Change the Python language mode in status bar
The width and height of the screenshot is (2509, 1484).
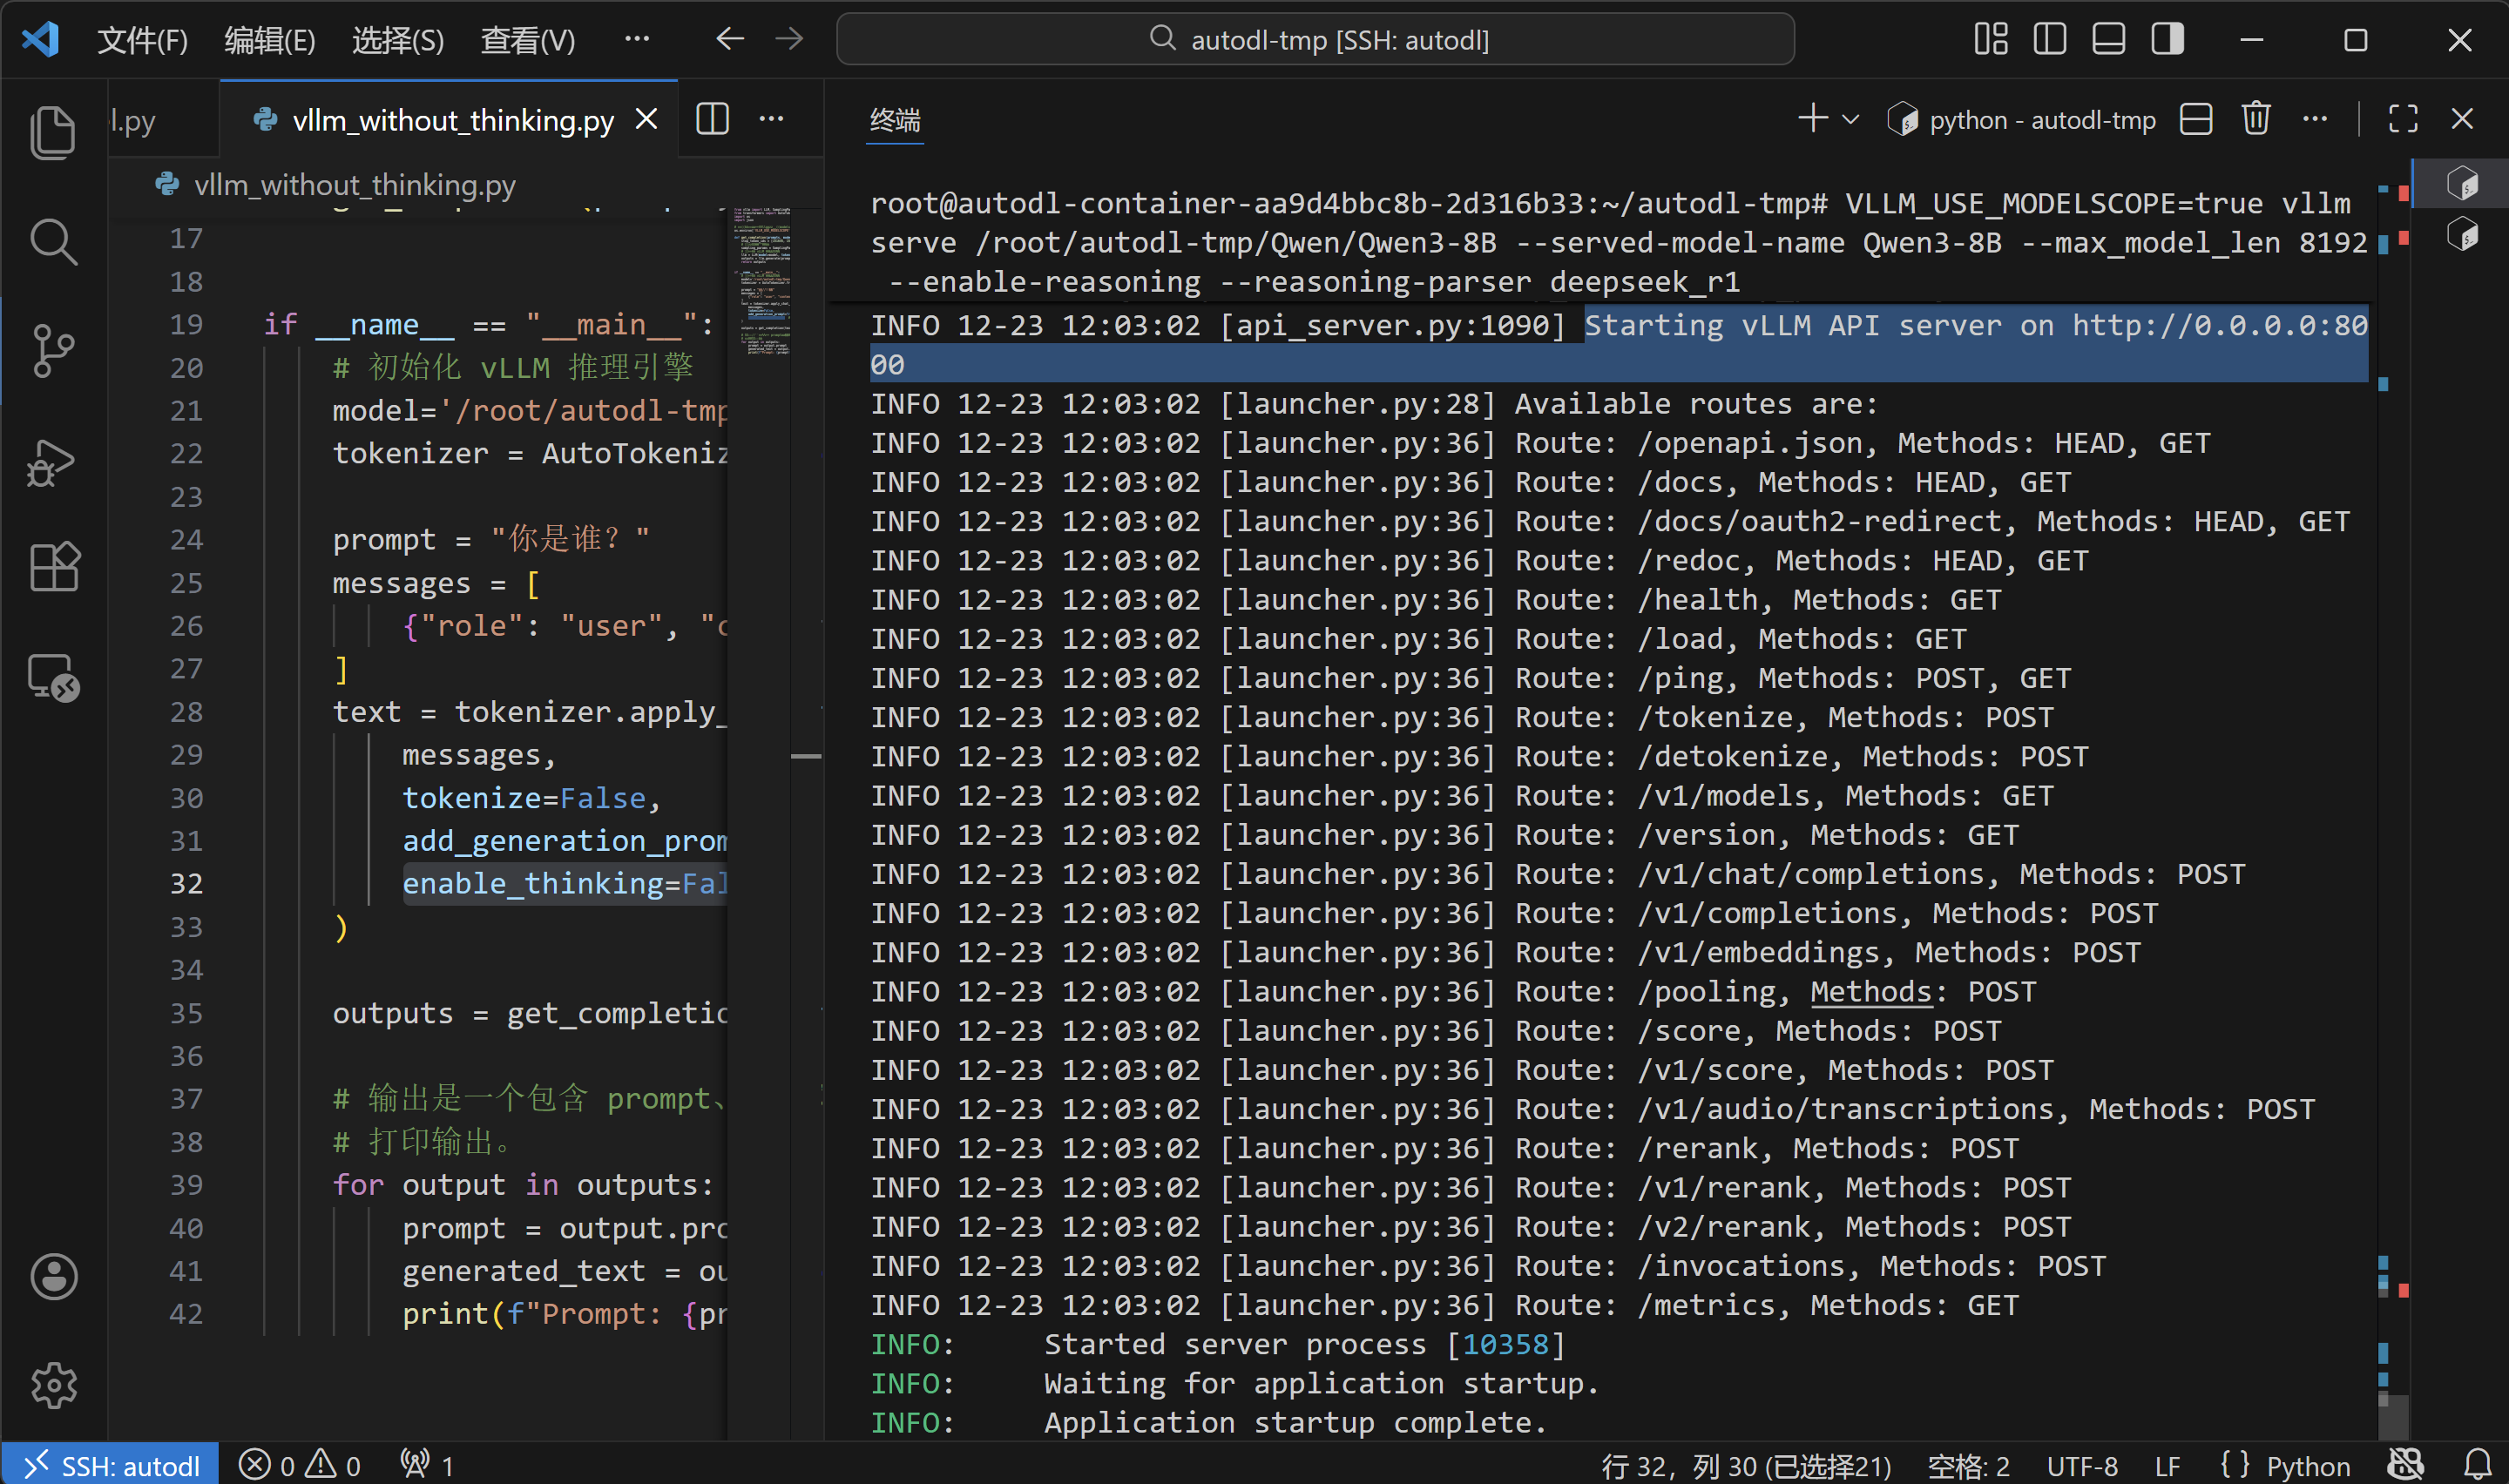click(x=2307, y=1465)
